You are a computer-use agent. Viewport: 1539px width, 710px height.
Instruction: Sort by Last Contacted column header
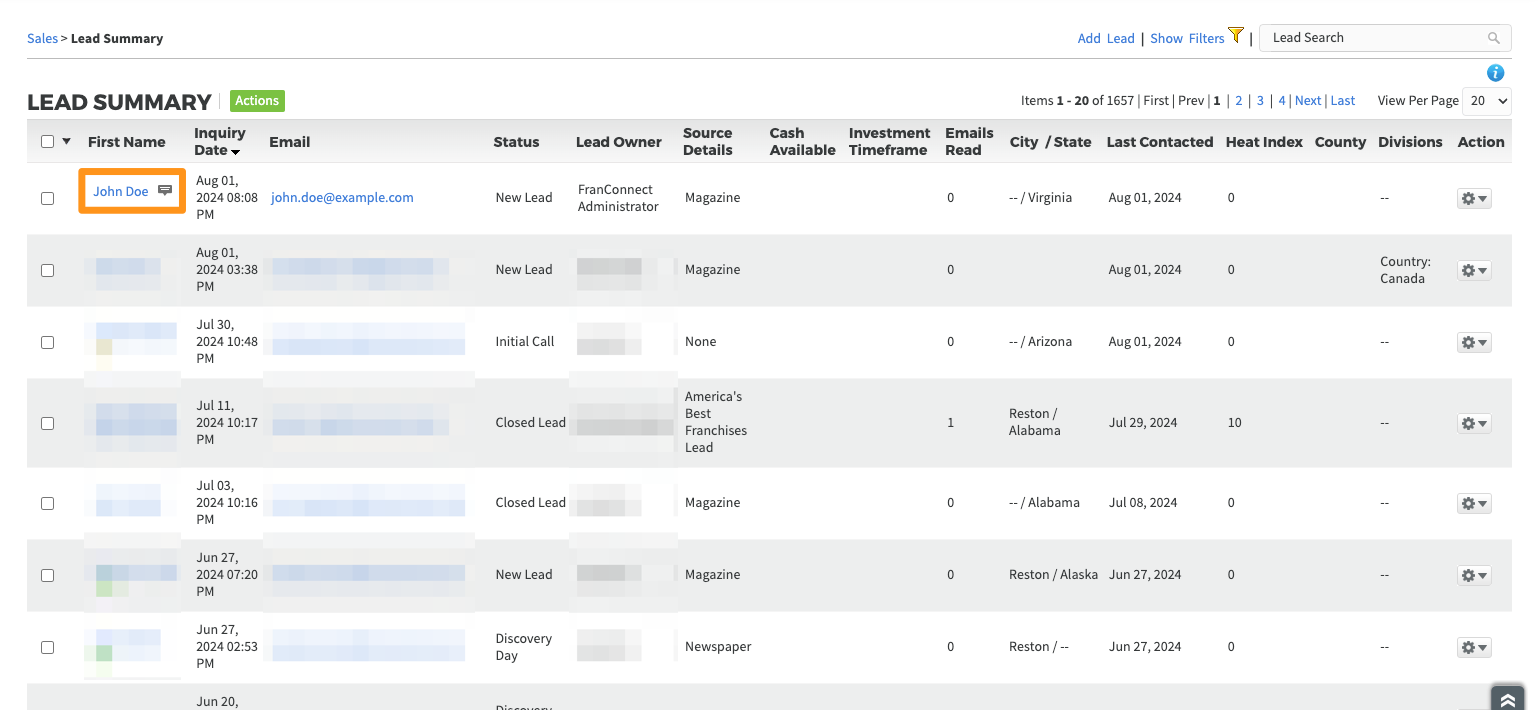point(1160,142)
